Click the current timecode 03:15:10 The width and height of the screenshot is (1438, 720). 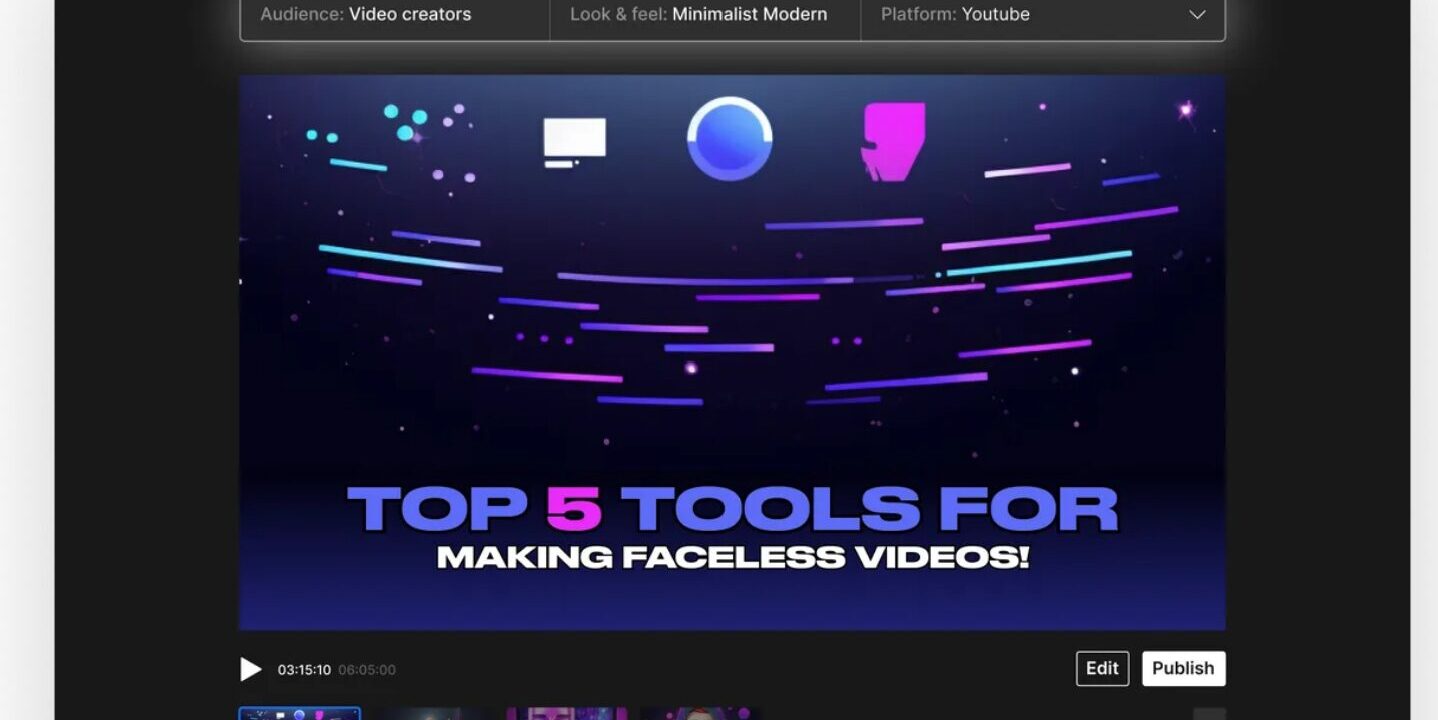[304, 670]
